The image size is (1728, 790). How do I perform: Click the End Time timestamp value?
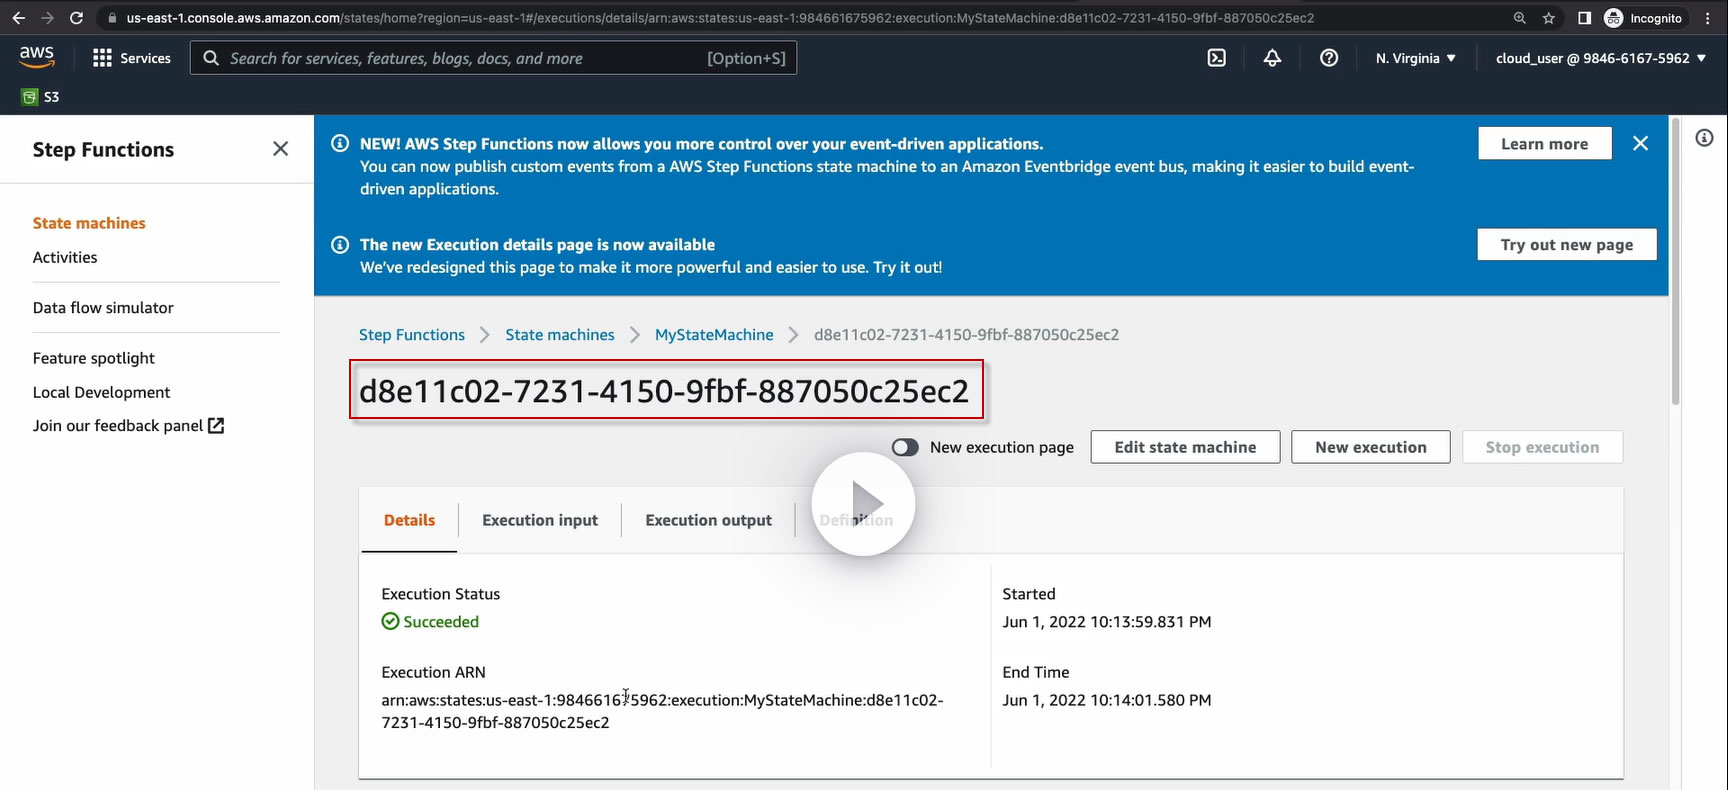[x=1107, y=700]
